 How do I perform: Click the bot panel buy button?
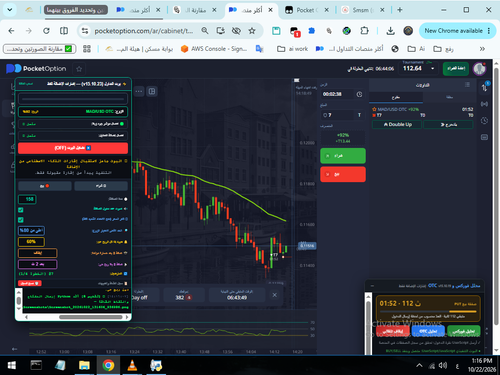(x=101, y=186)
